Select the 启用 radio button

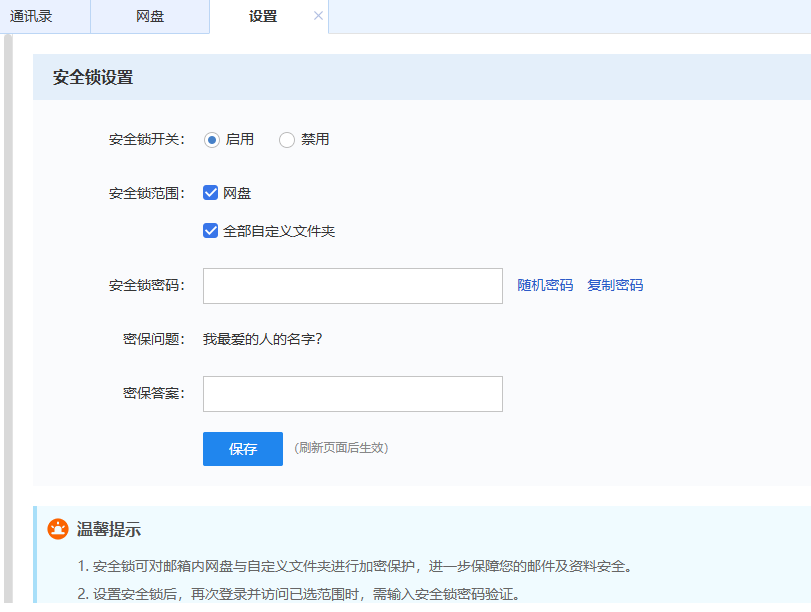coord(212,140)
